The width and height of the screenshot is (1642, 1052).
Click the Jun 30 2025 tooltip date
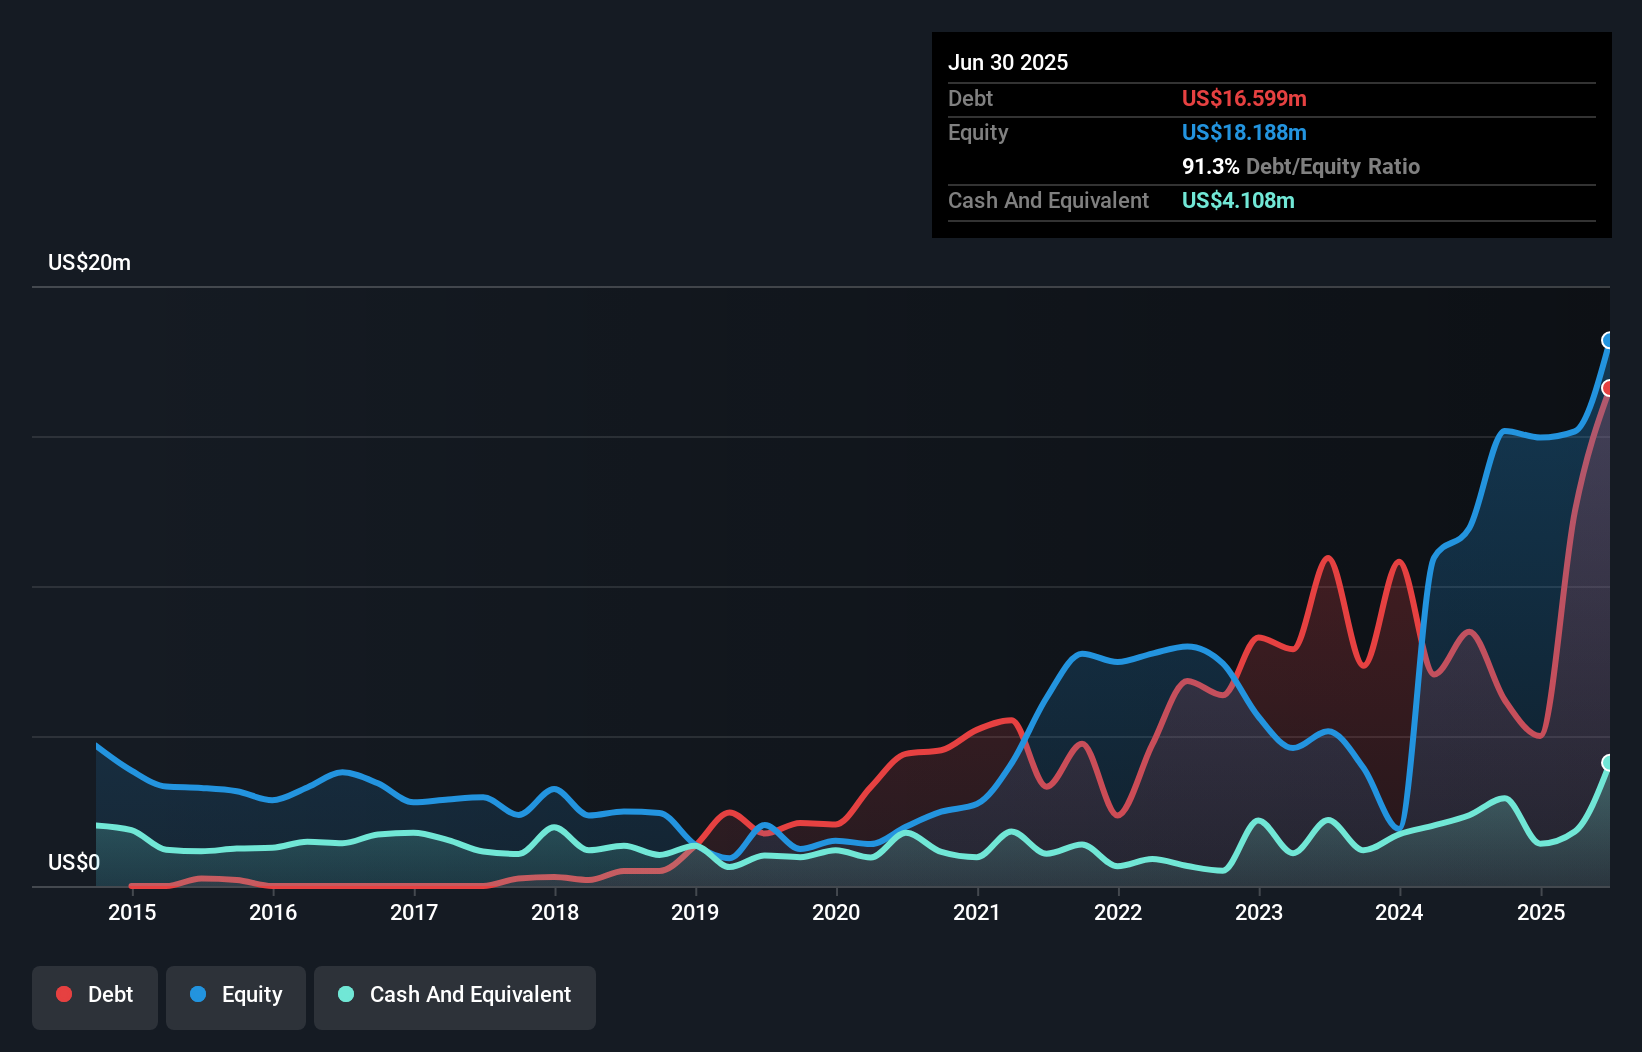(x=1008, y=62)
